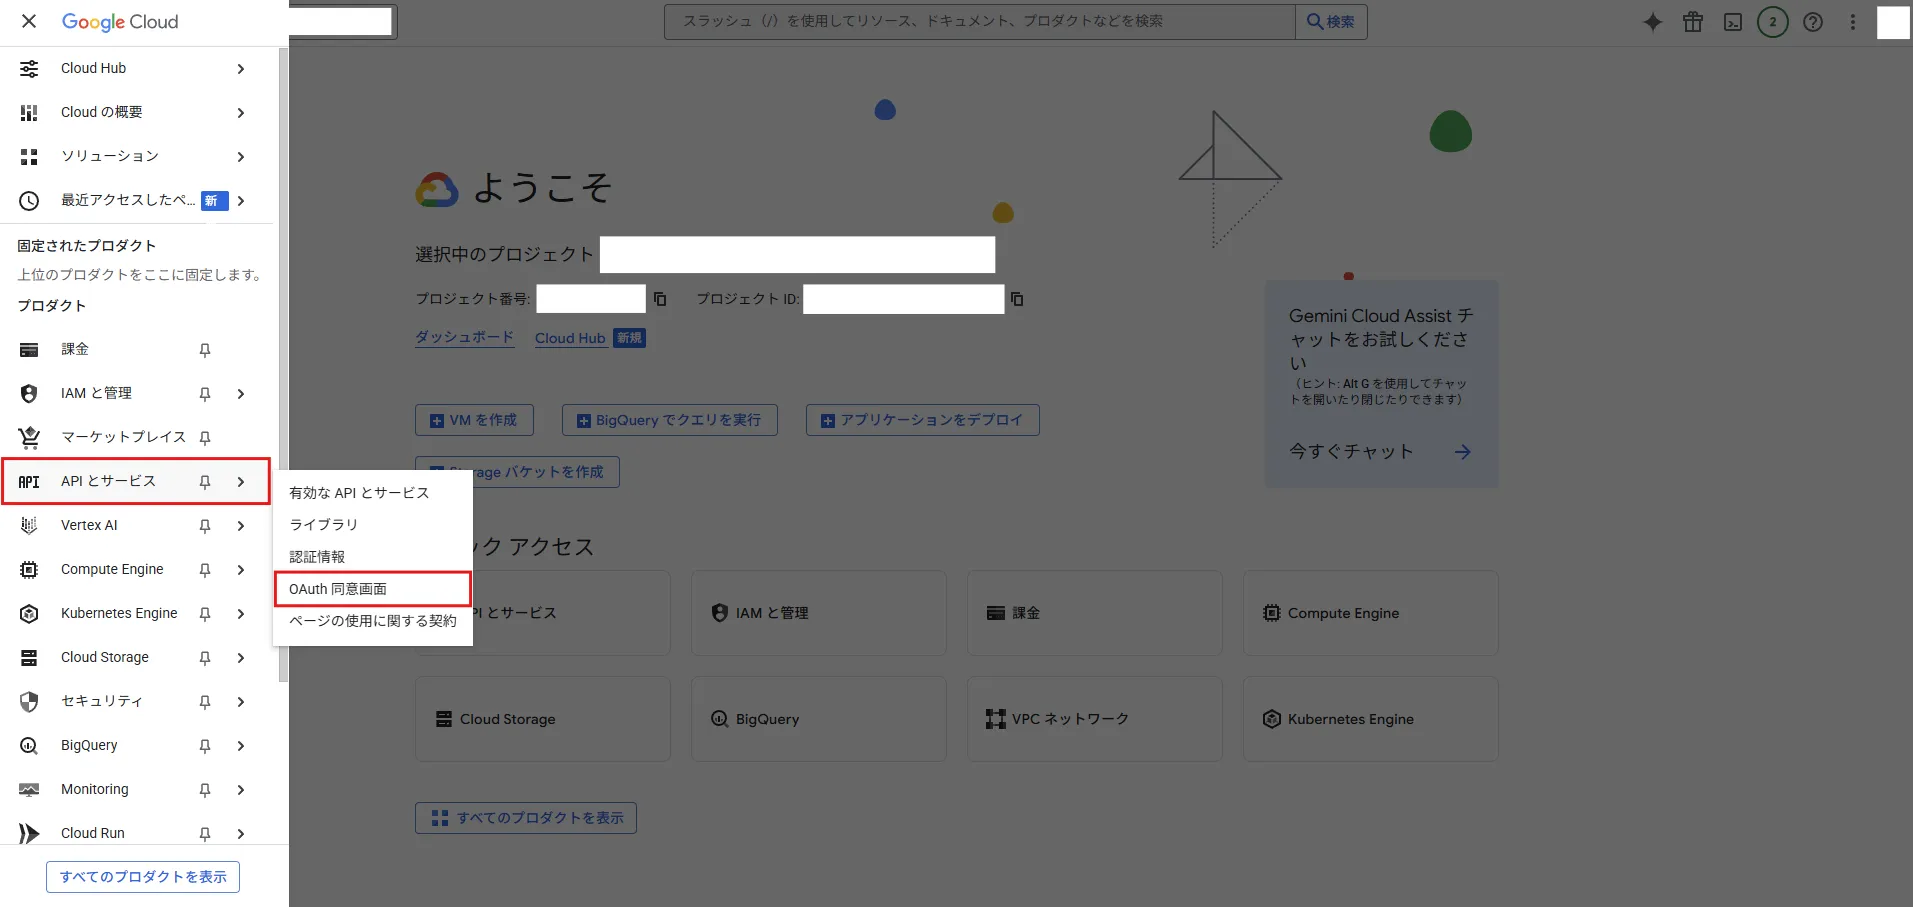
Task: Pin IAM と管理 product
Action: pyautogui.click(x=205, y=394)
